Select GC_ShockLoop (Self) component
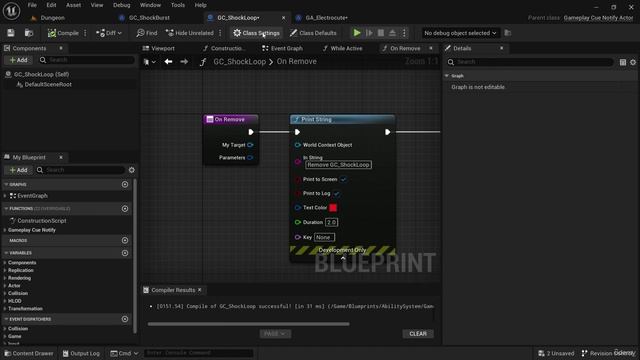Viewport: 640px width, 360px height. [x=41, y=74]
